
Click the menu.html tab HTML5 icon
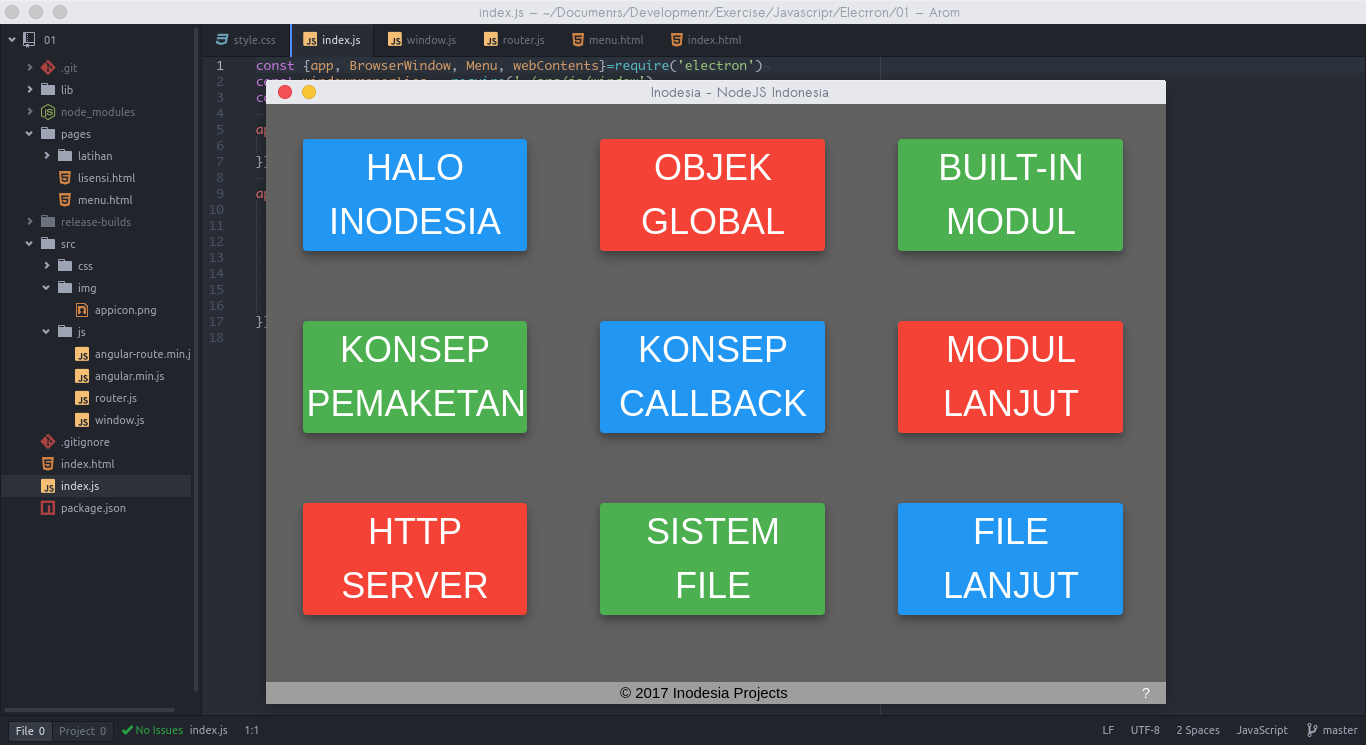coord(578,40)
